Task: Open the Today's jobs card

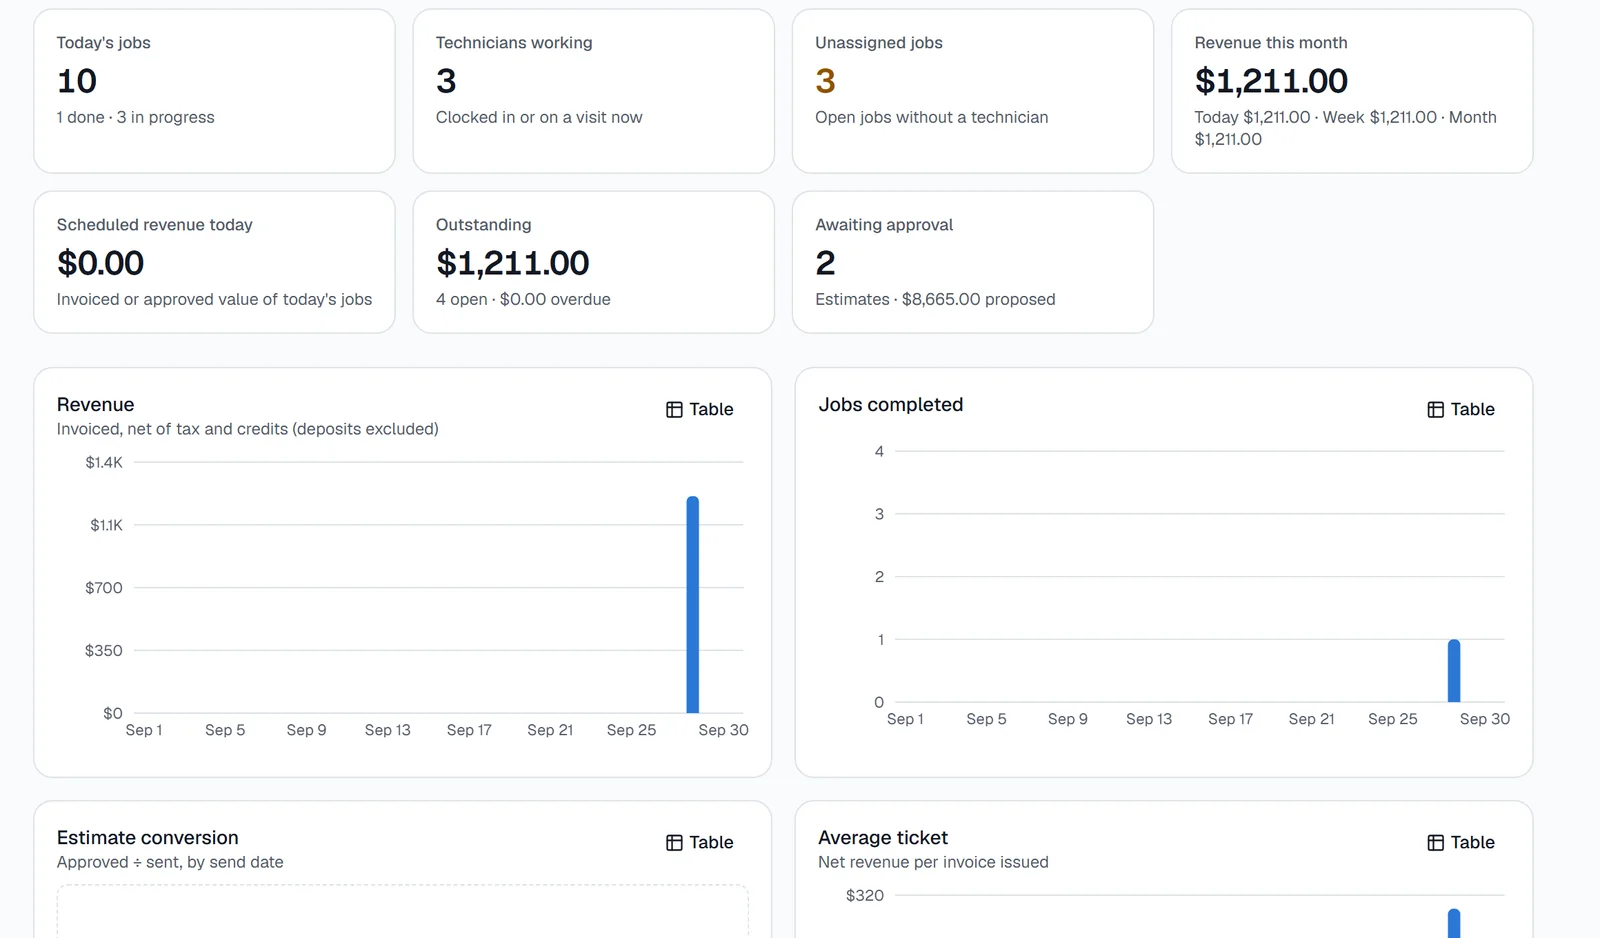Action: 214,91
